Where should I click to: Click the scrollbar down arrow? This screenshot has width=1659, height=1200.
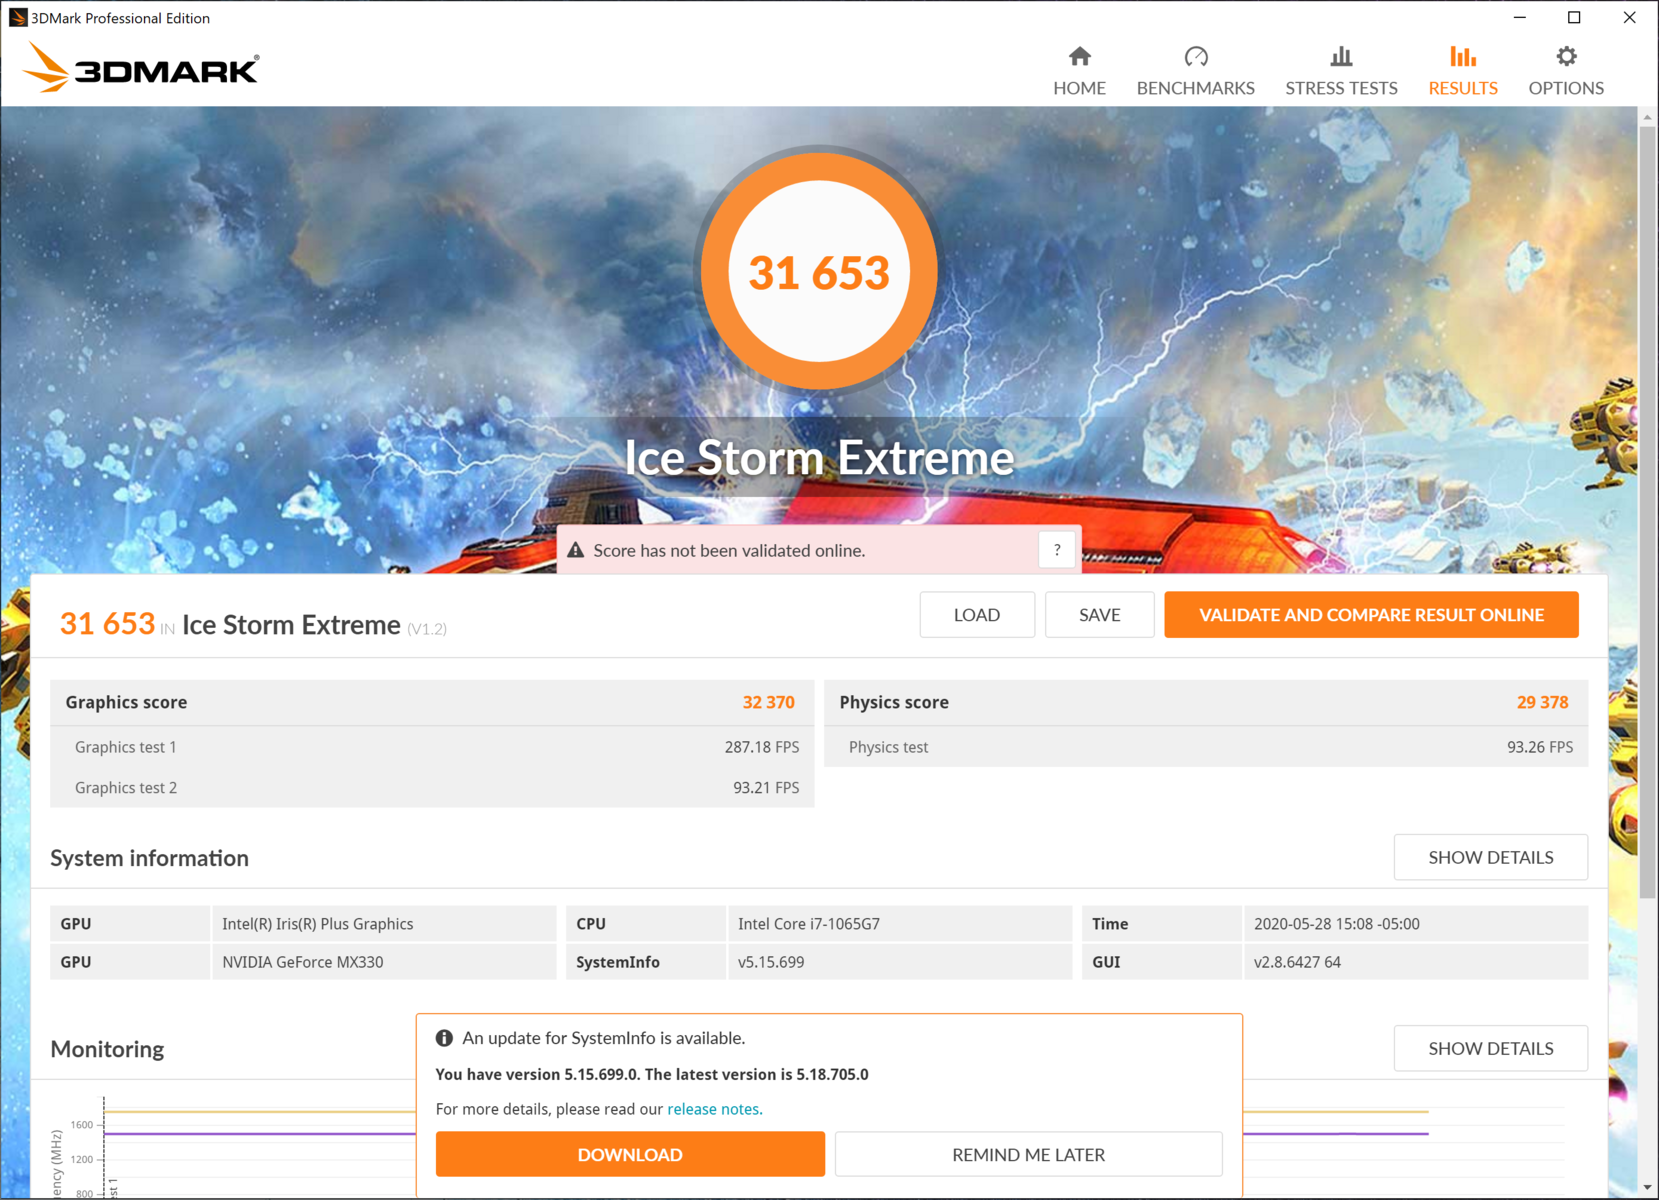[1647, 1188]
